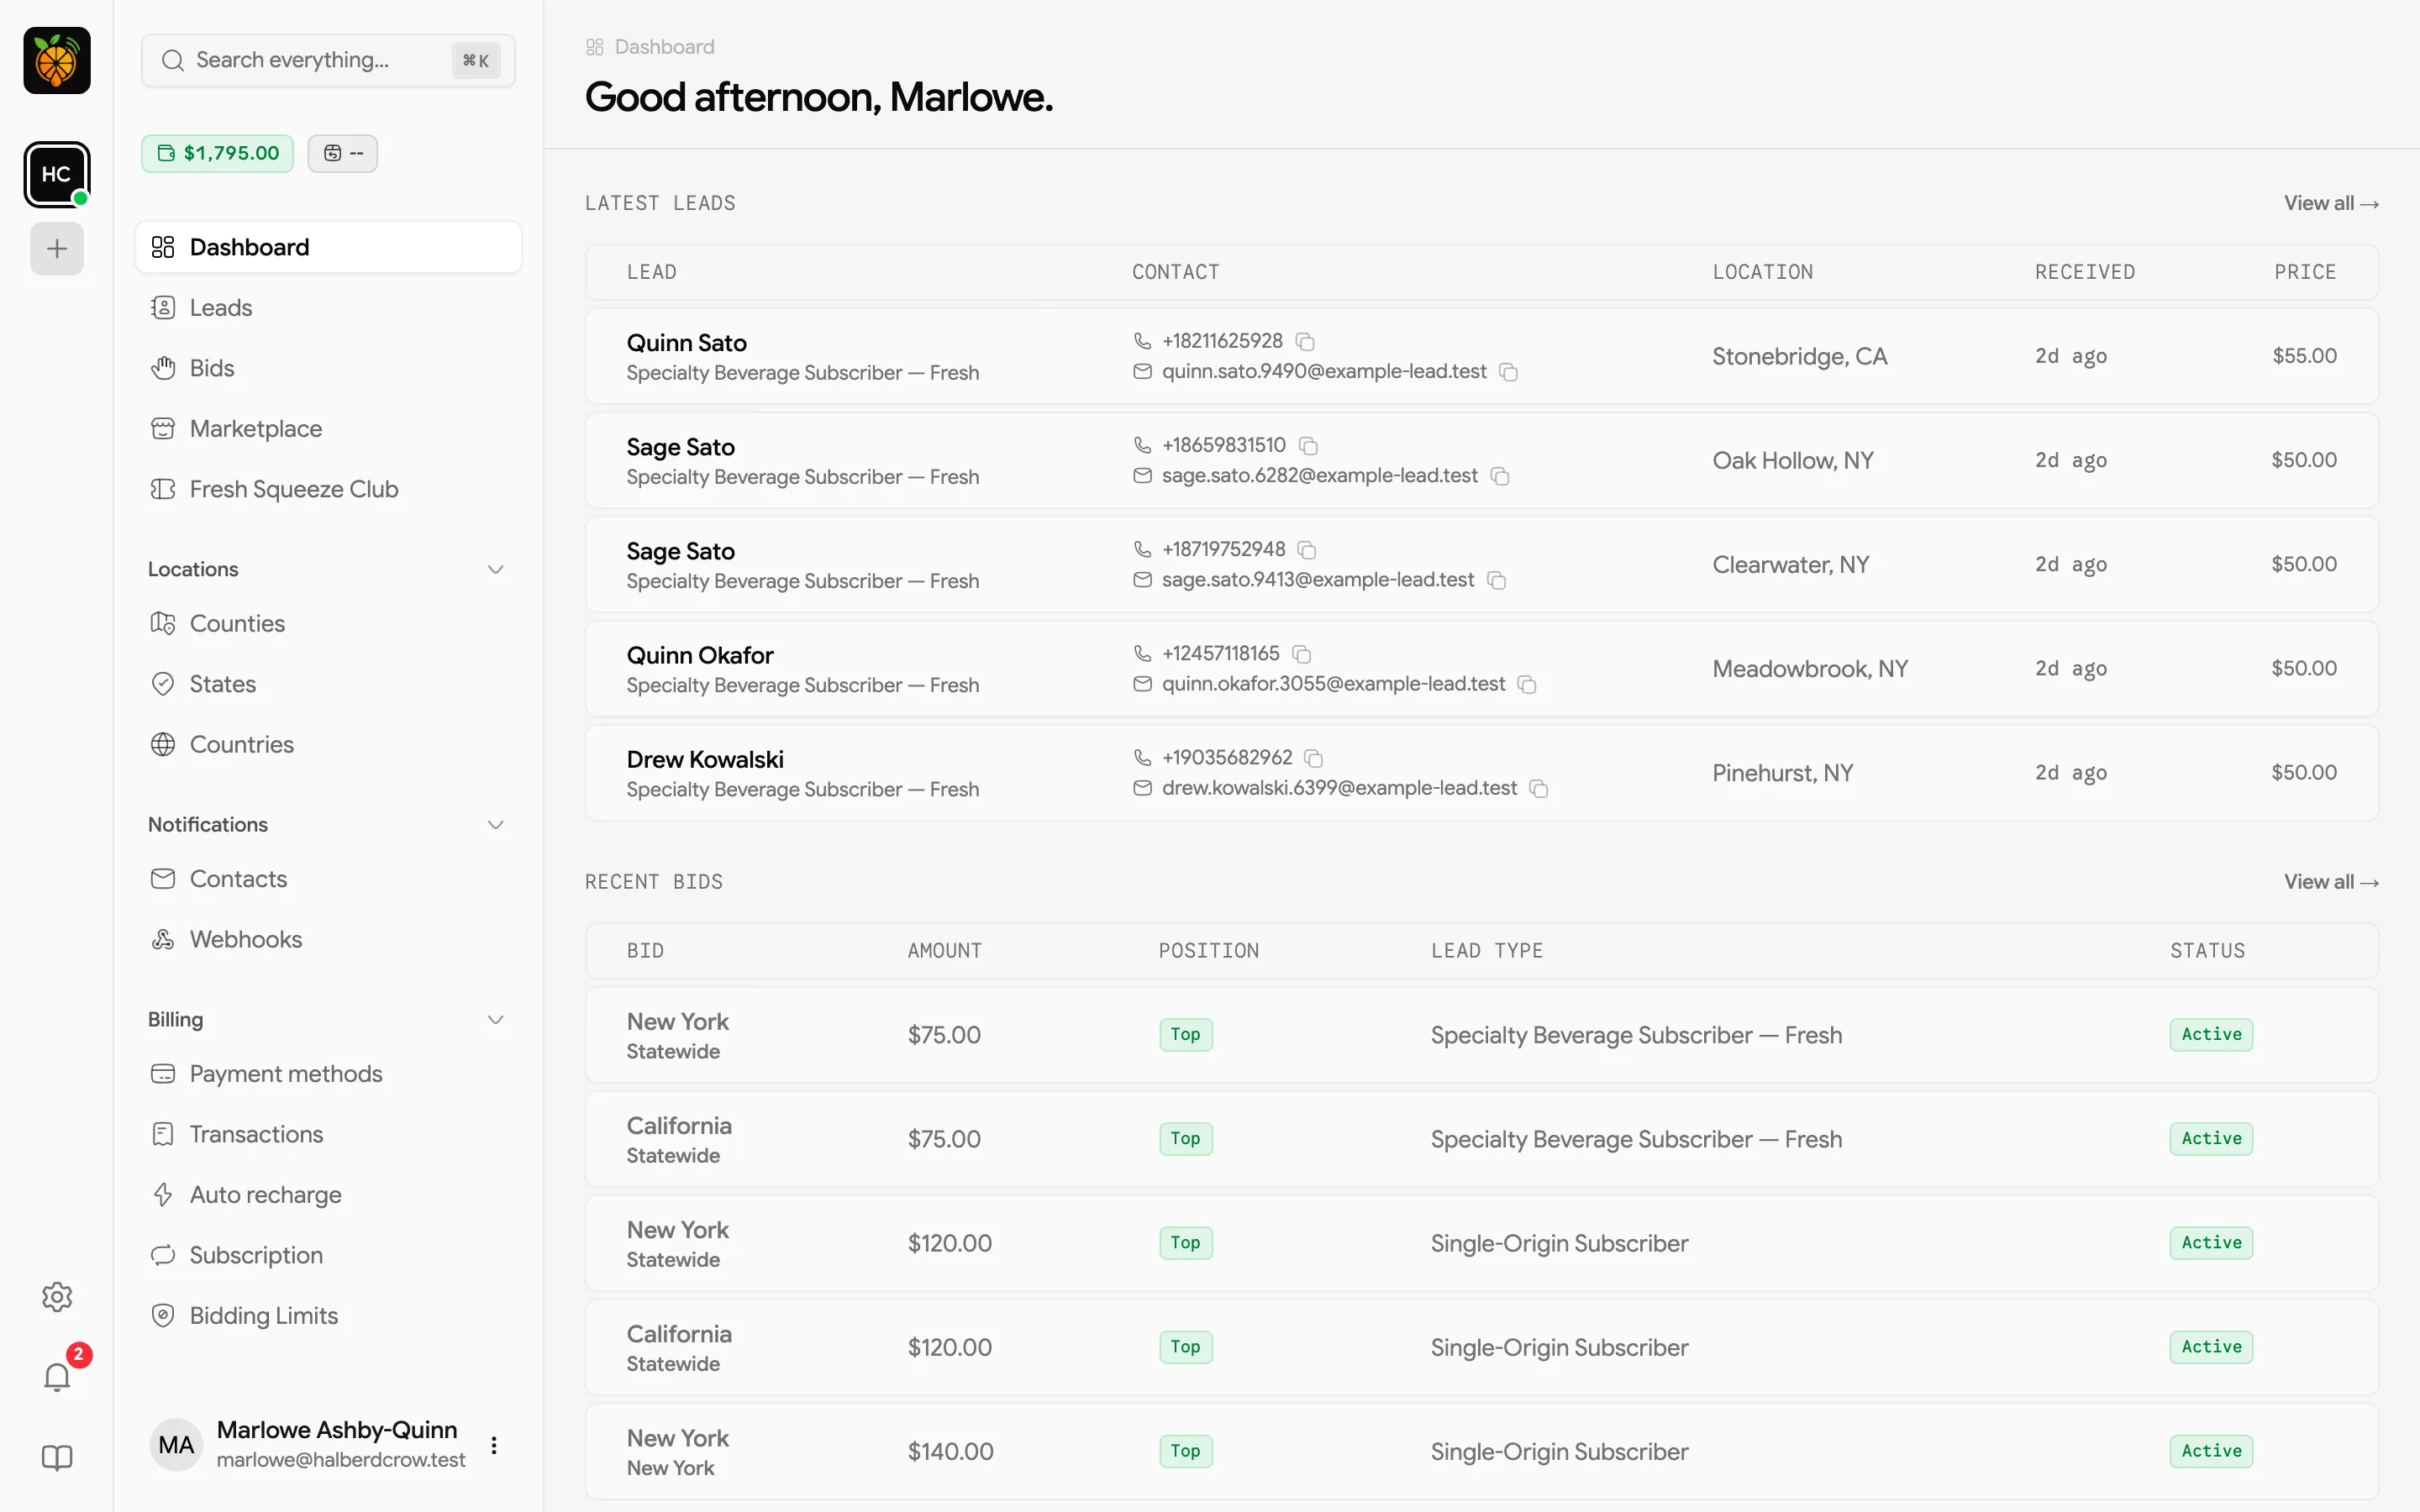
Task: Focus the Search everything field
Action: pos(328,60)
